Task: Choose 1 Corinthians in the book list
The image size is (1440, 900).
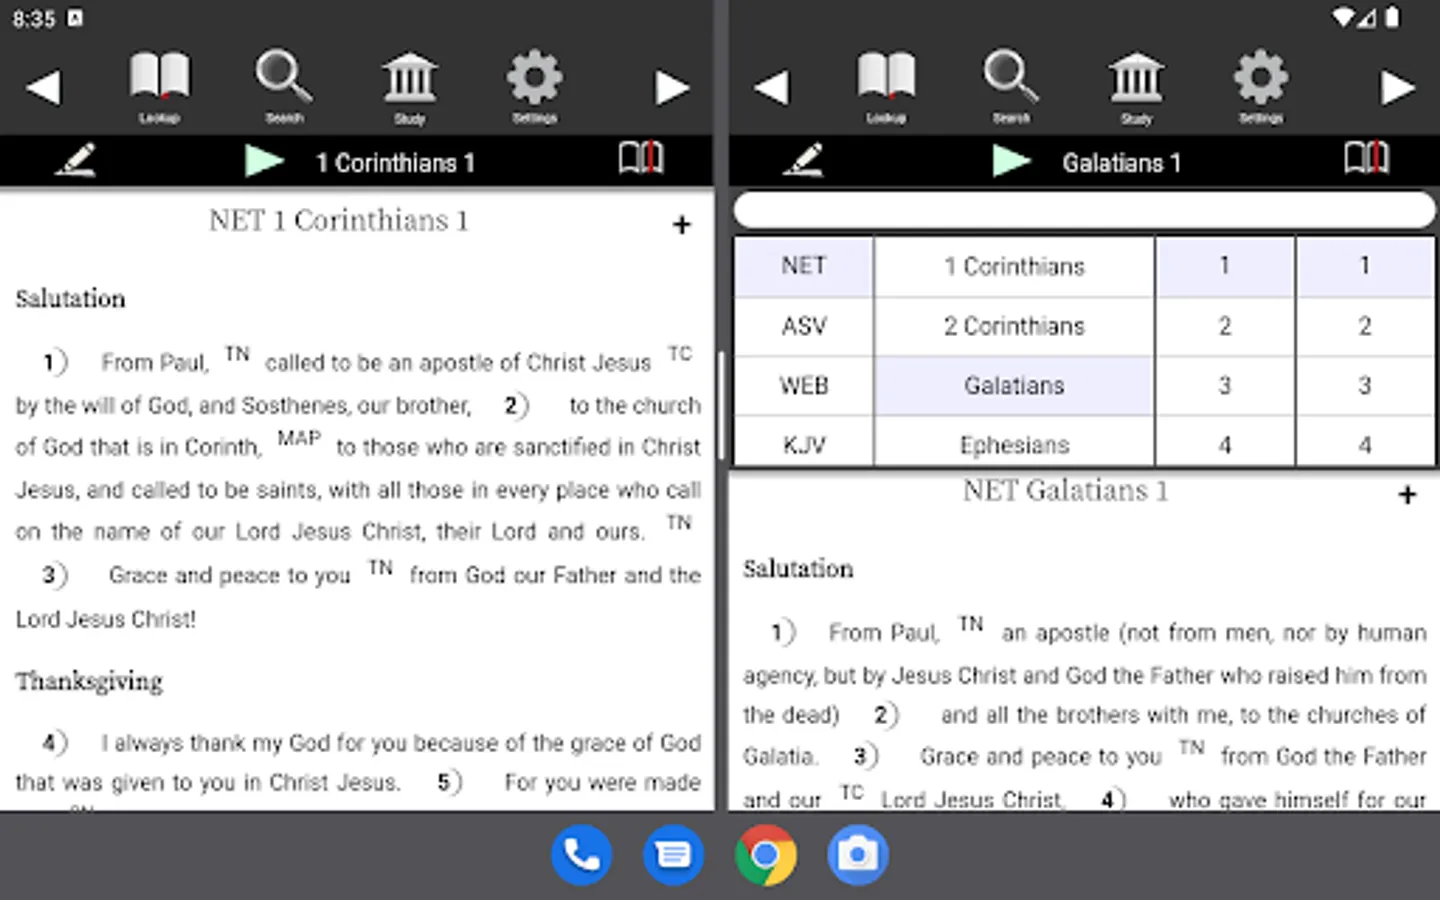Action: coord(1014,266)
